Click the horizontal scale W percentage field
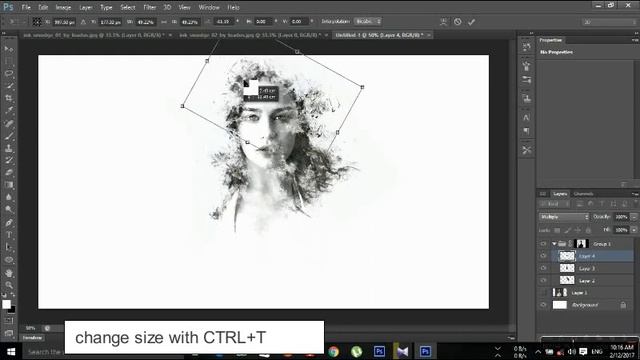This screenshot has height=360, width=640. pyautogui.click(x=145, y=22)
